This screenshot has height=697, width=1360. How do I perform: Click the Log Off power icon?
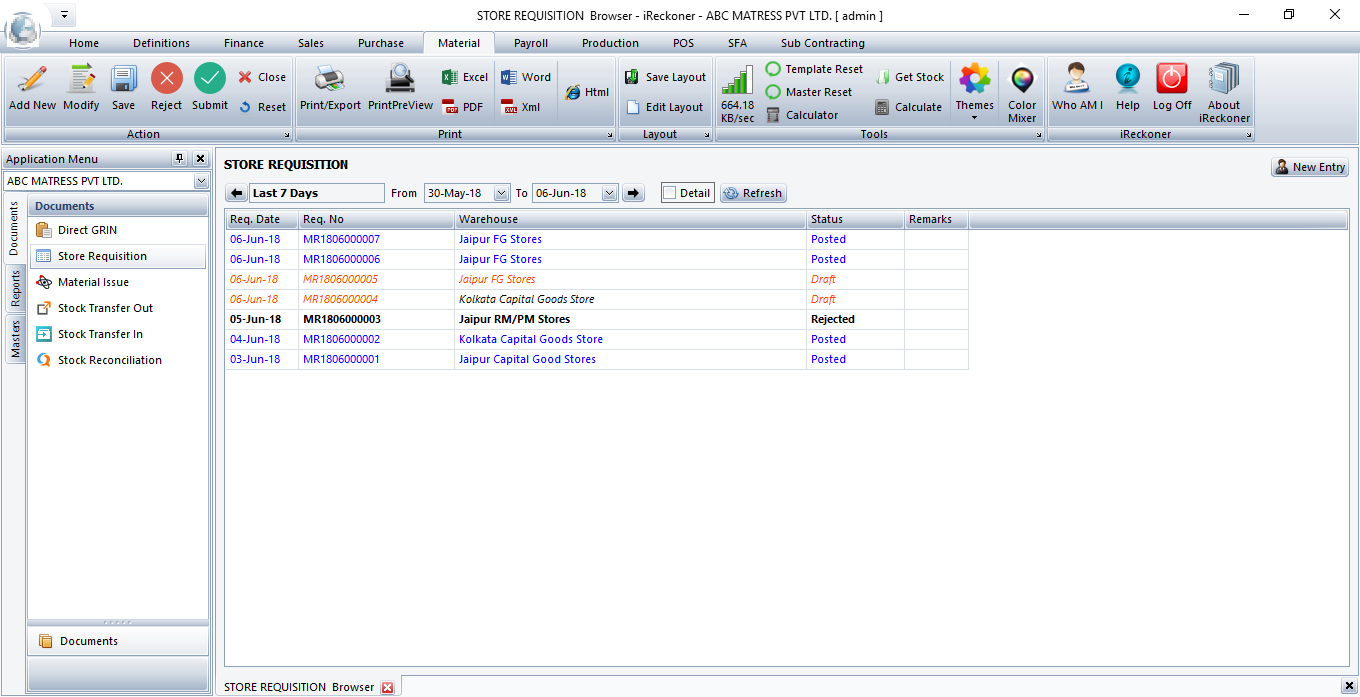1171,80
